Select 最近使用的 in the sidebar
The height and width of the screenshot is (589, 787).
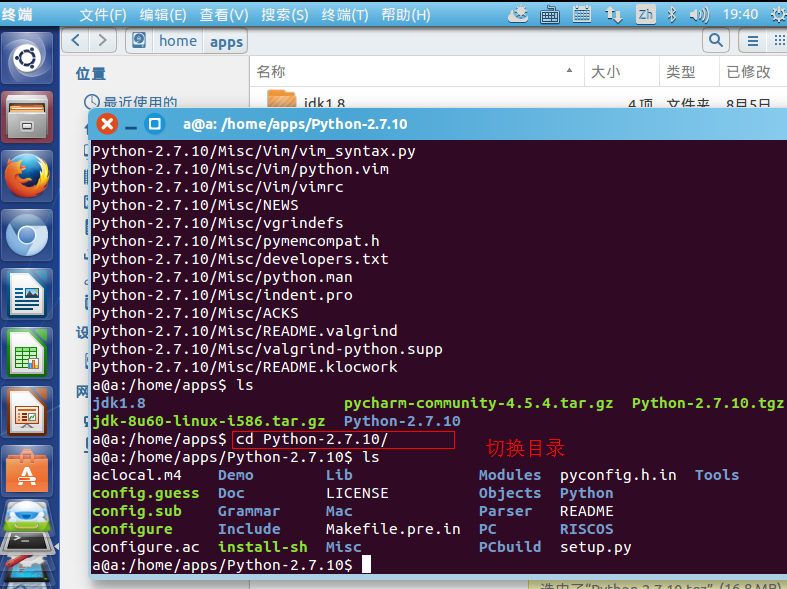131,102
